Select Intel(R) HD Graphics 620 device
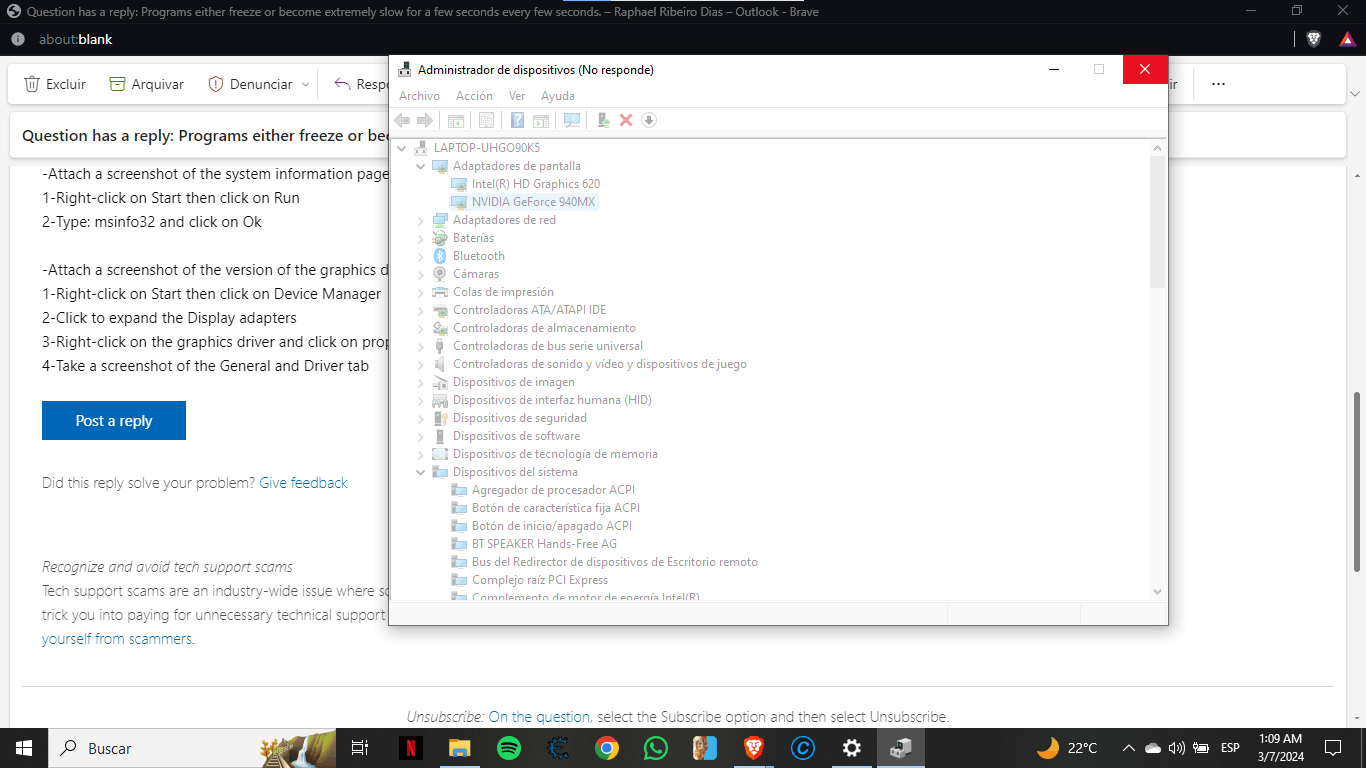1366x768 pixels. tap(536, 184)
